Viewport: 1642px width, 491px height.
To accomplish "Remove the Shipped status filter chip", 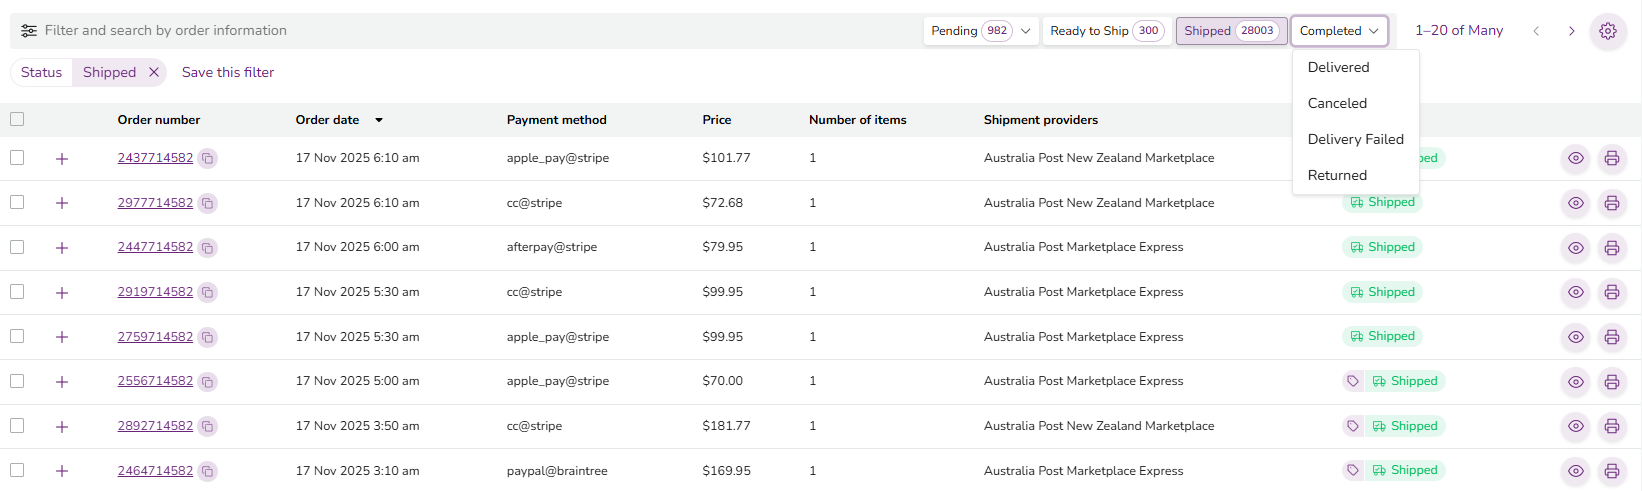I will [x=154, y=72].
